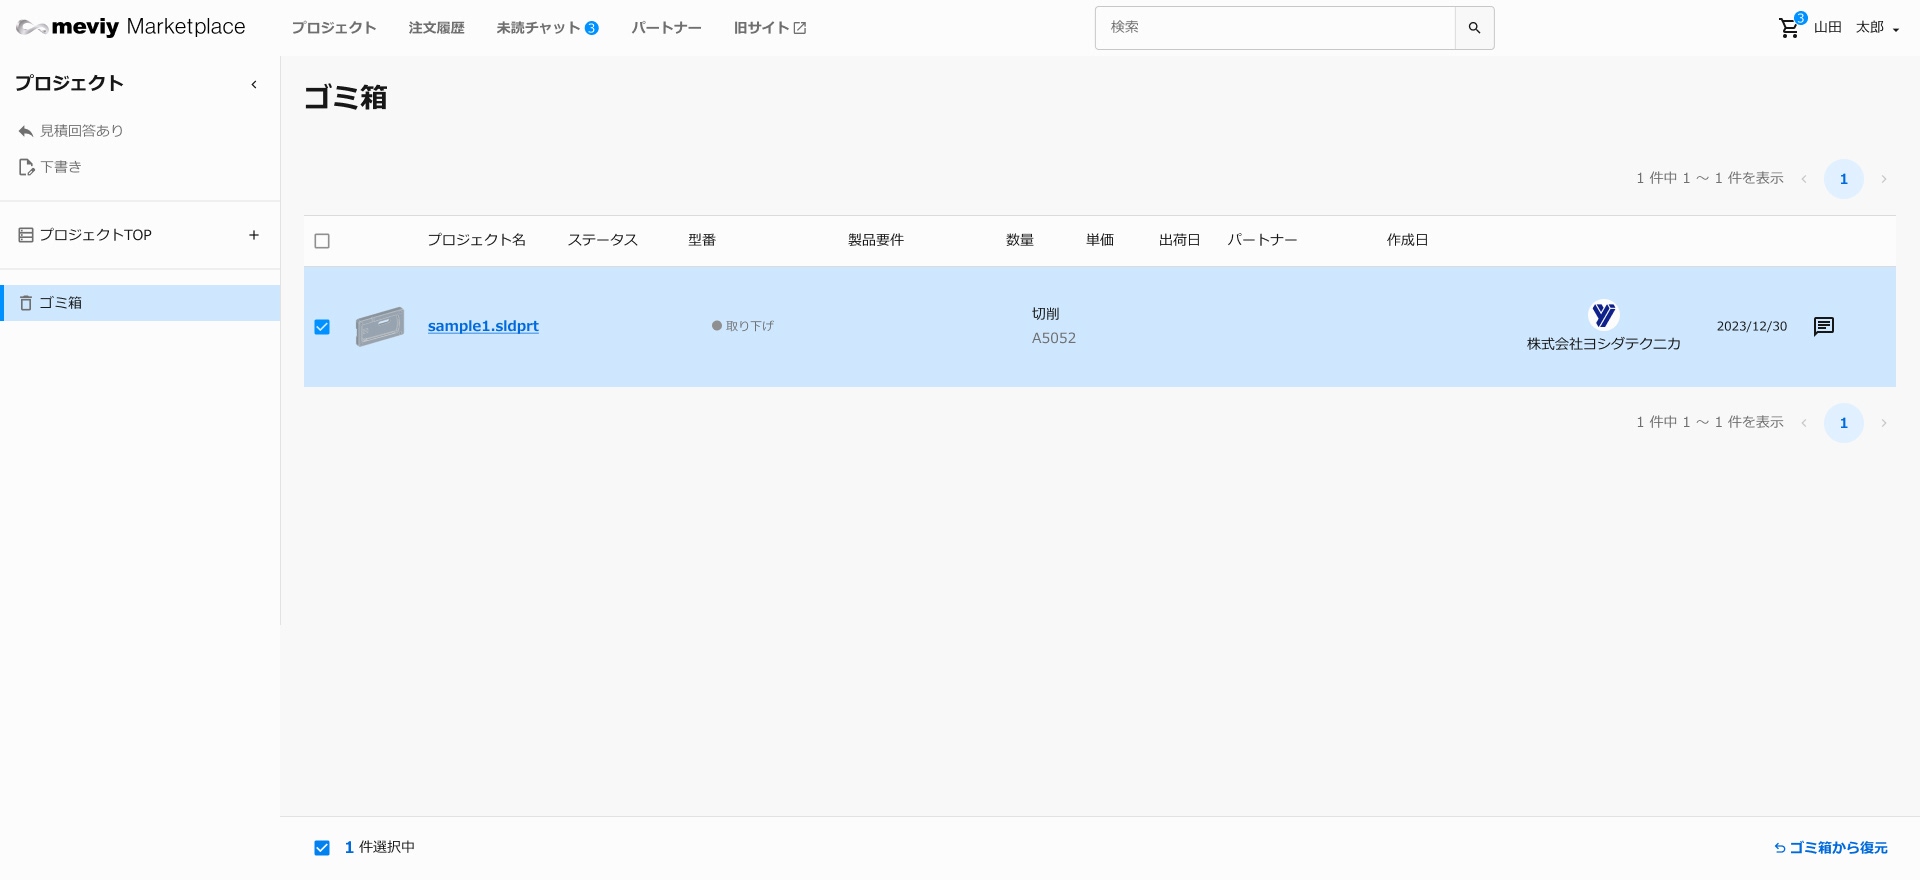Click the unread chat count badge
Image resolution: width=1920 pixels, height=880 pixels.
pos(592,28)
